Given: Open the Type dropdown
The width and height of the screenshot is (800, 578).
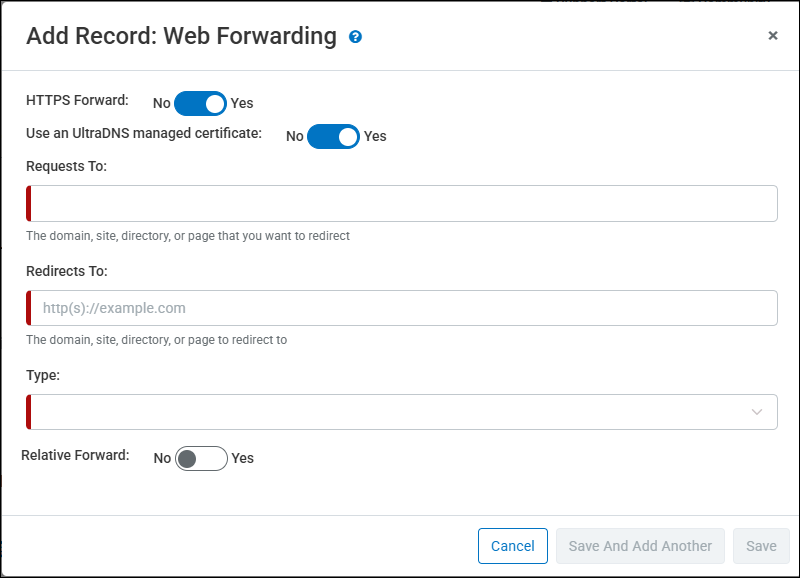Looking at the screenshot, I should [390, 412].
